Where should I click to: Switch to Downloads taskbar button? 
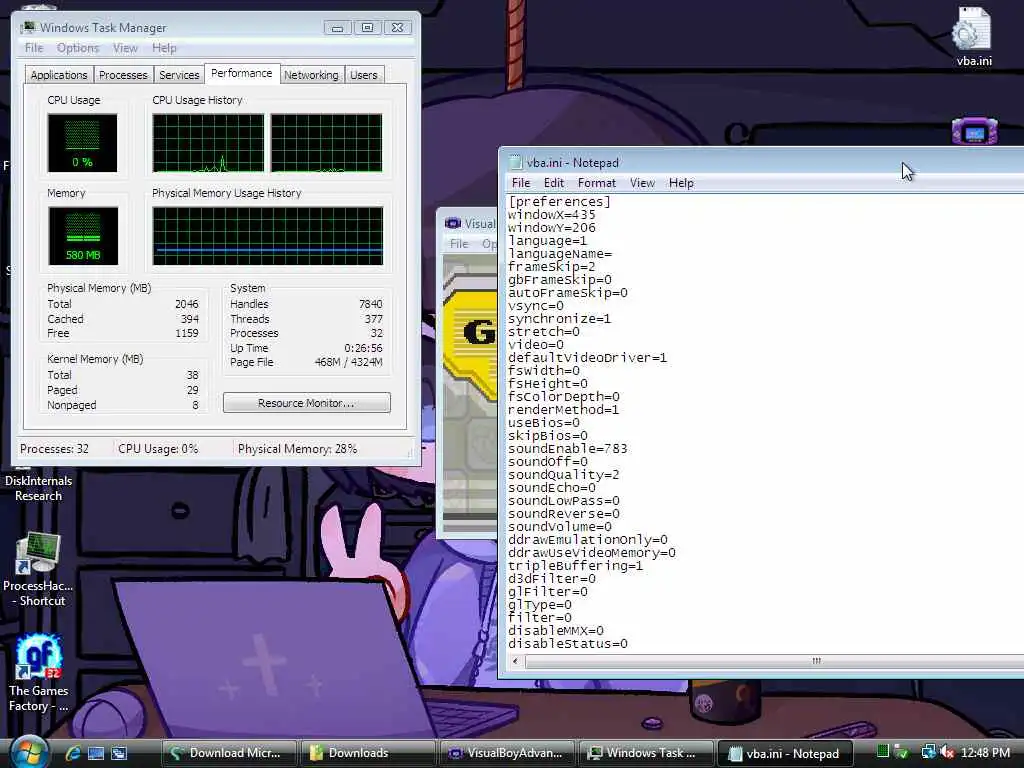[368, 753]
